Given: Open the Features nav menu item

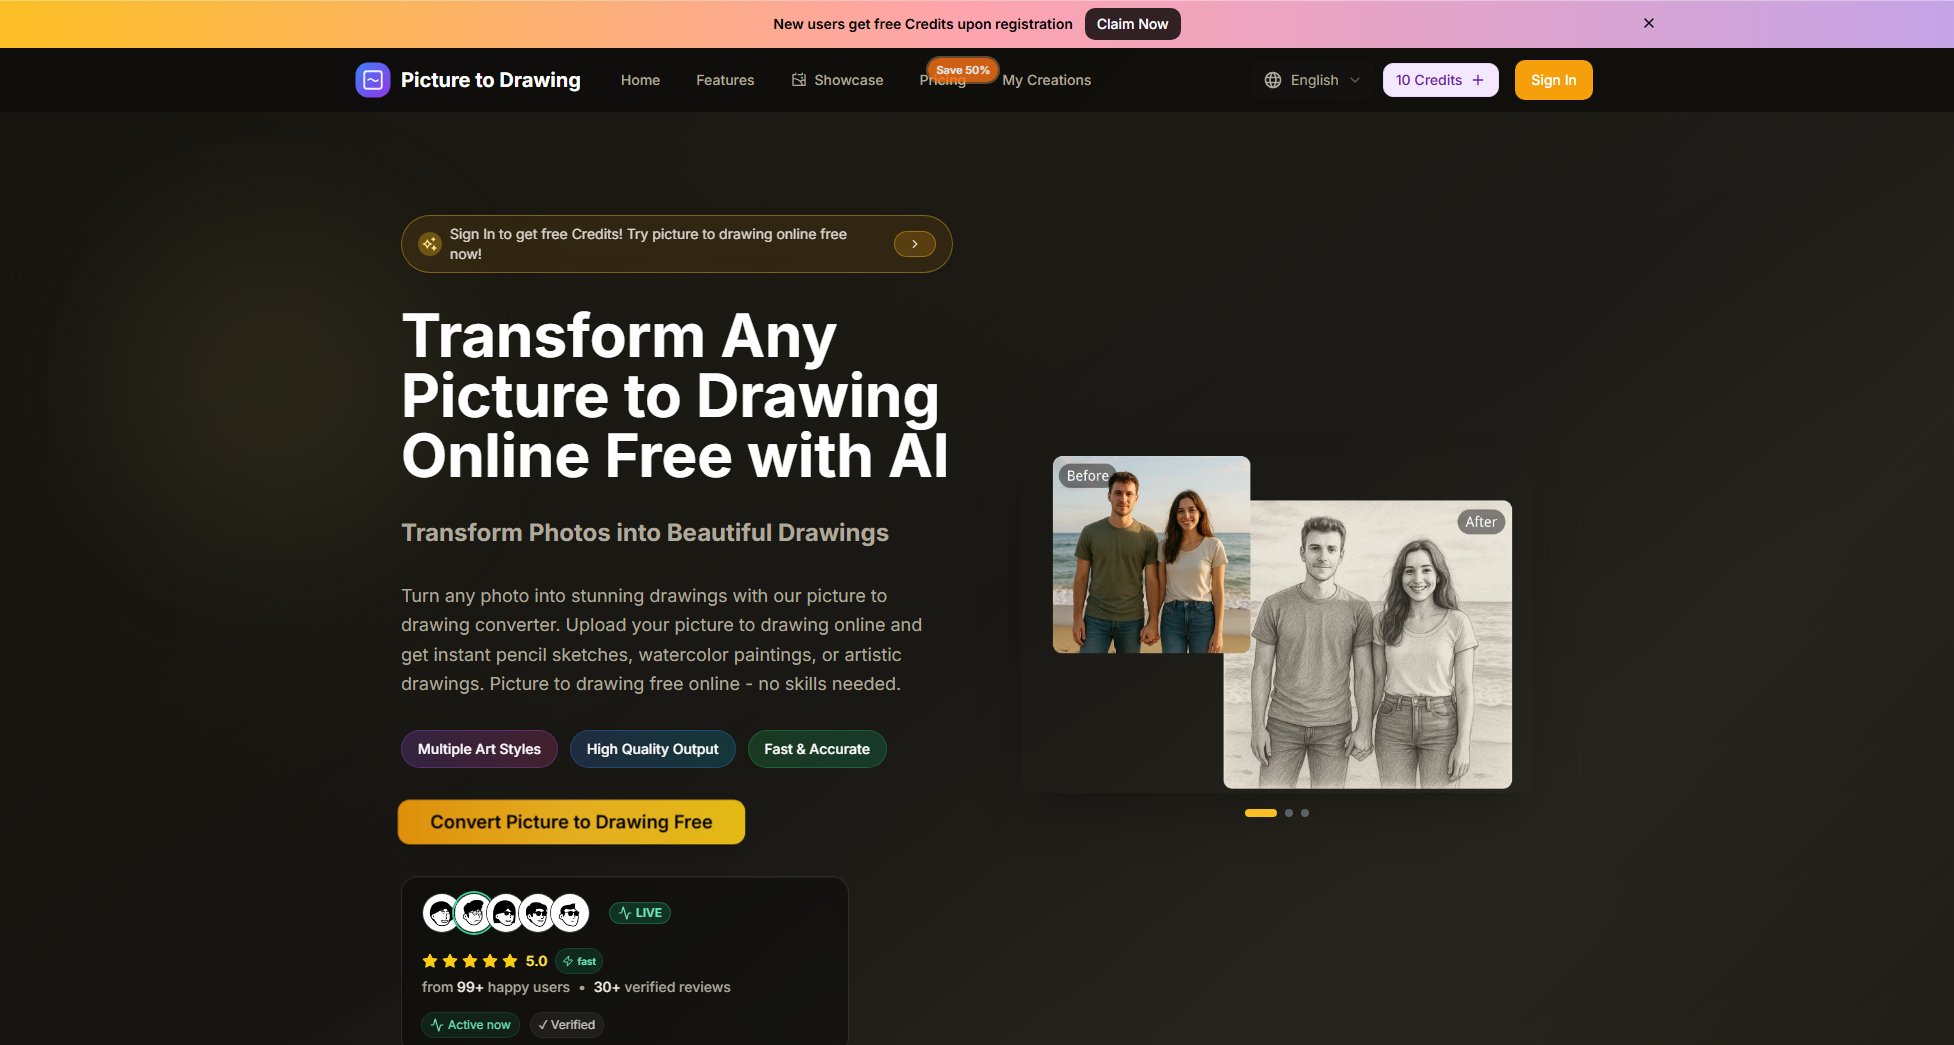Looking at the screenshot, I should 725,80.
